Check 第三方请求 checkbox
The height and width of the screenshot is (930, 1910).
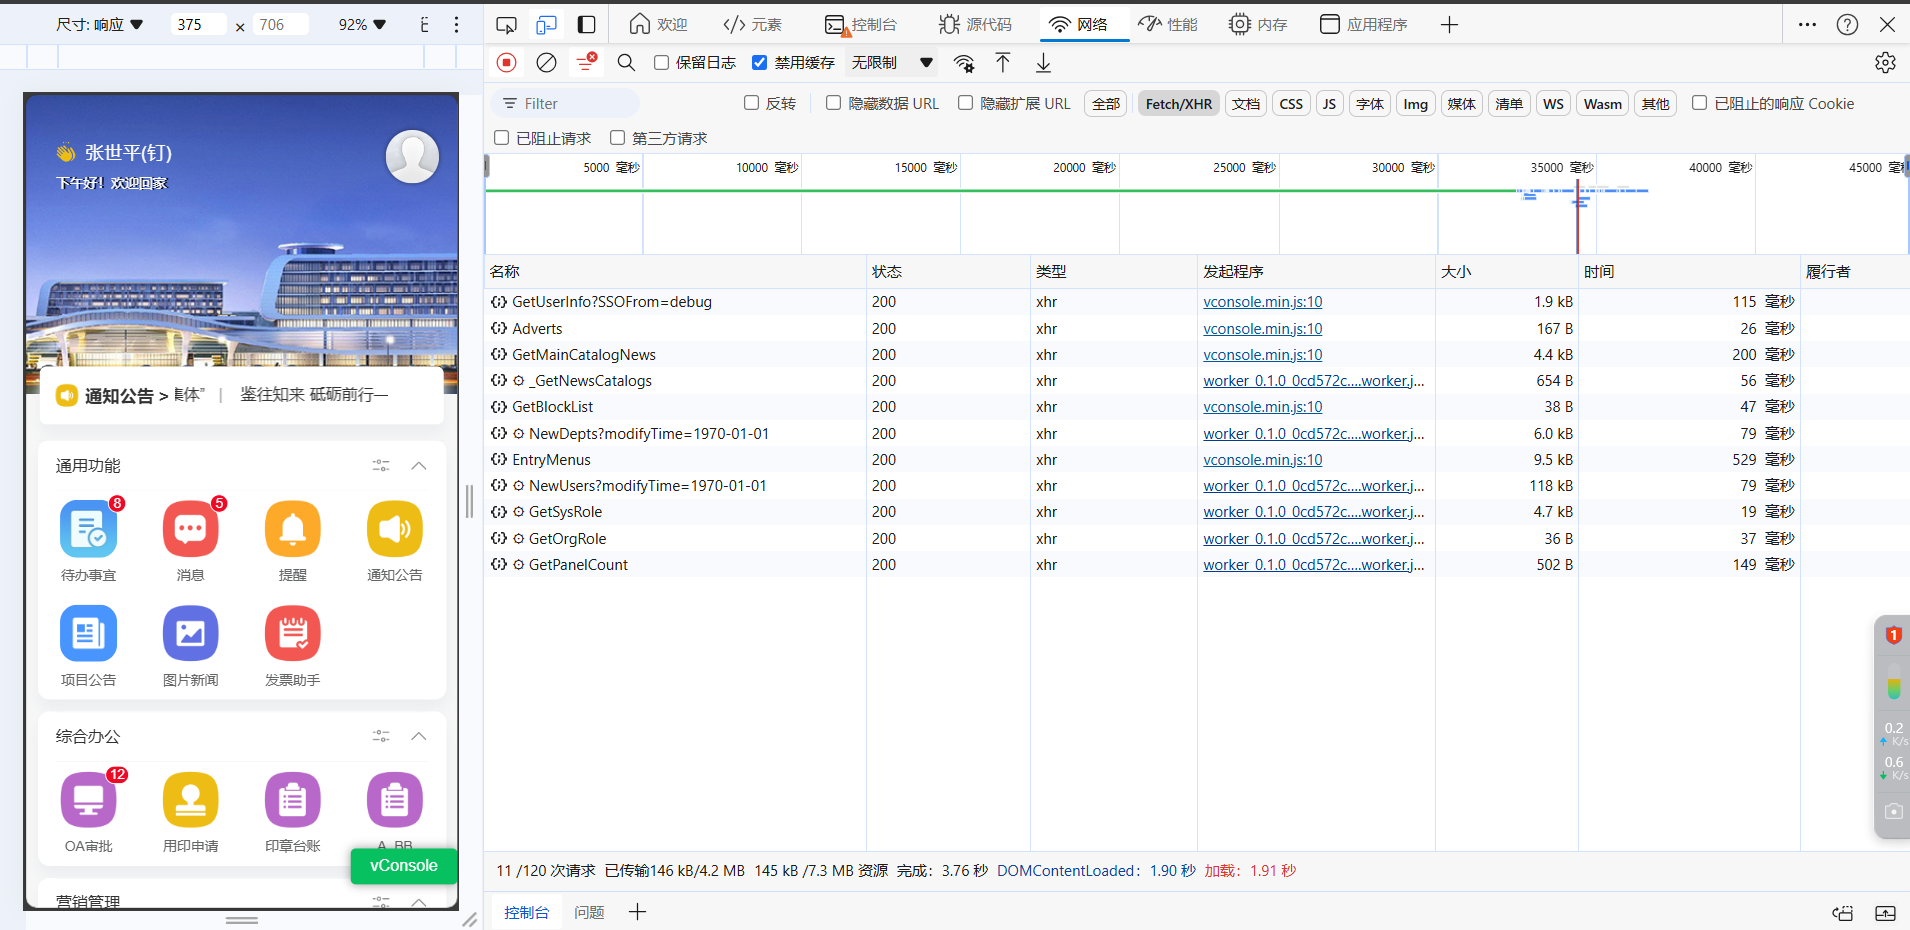coord(617,138)
